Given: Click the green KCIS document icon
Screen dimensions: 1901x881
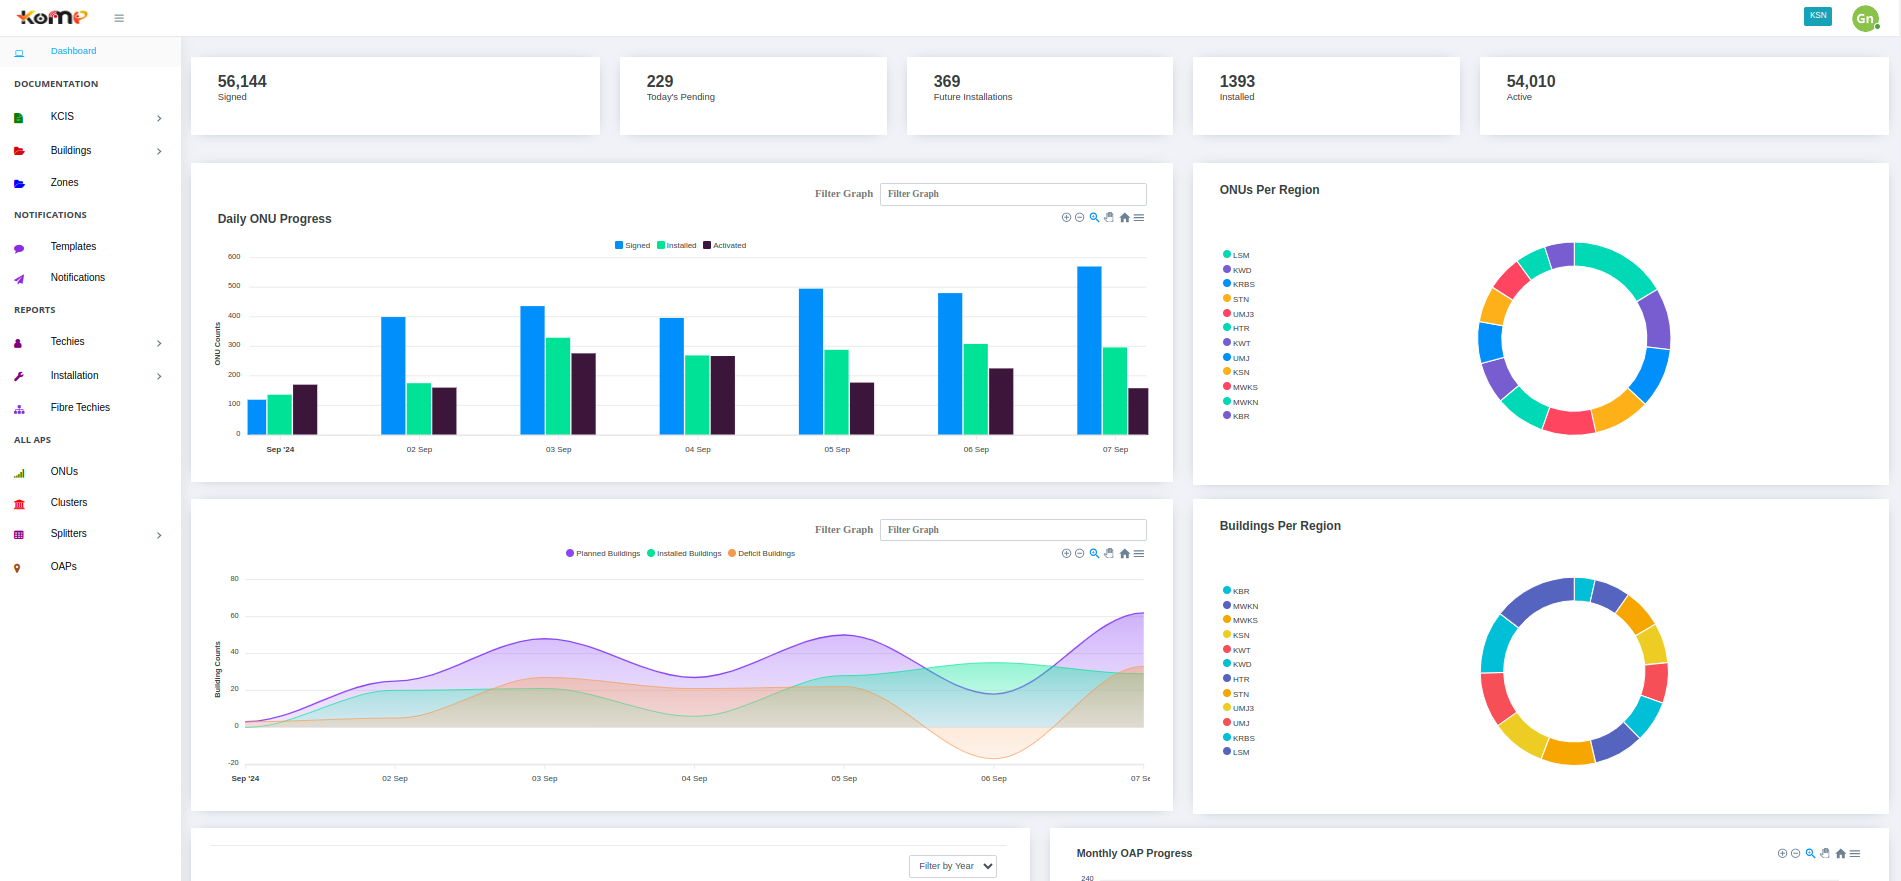Looking at the screenshot, I should click(x=18, y=118).
